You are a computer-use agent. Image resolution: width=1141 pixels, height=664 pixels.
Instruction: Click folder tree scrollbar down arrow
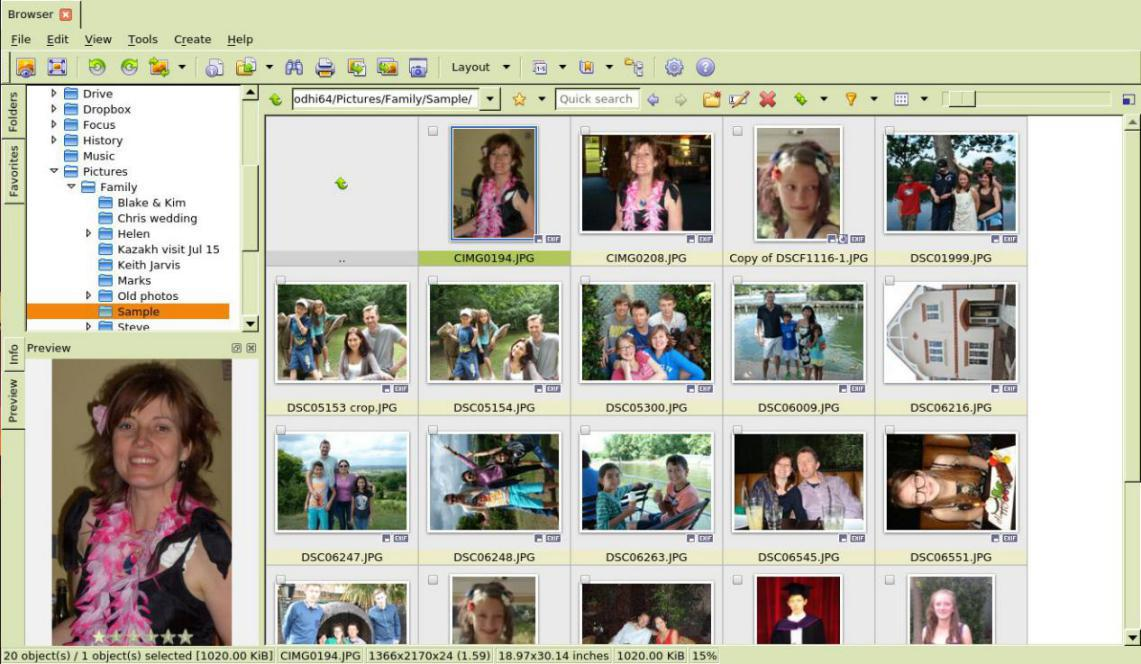(250, 323)
